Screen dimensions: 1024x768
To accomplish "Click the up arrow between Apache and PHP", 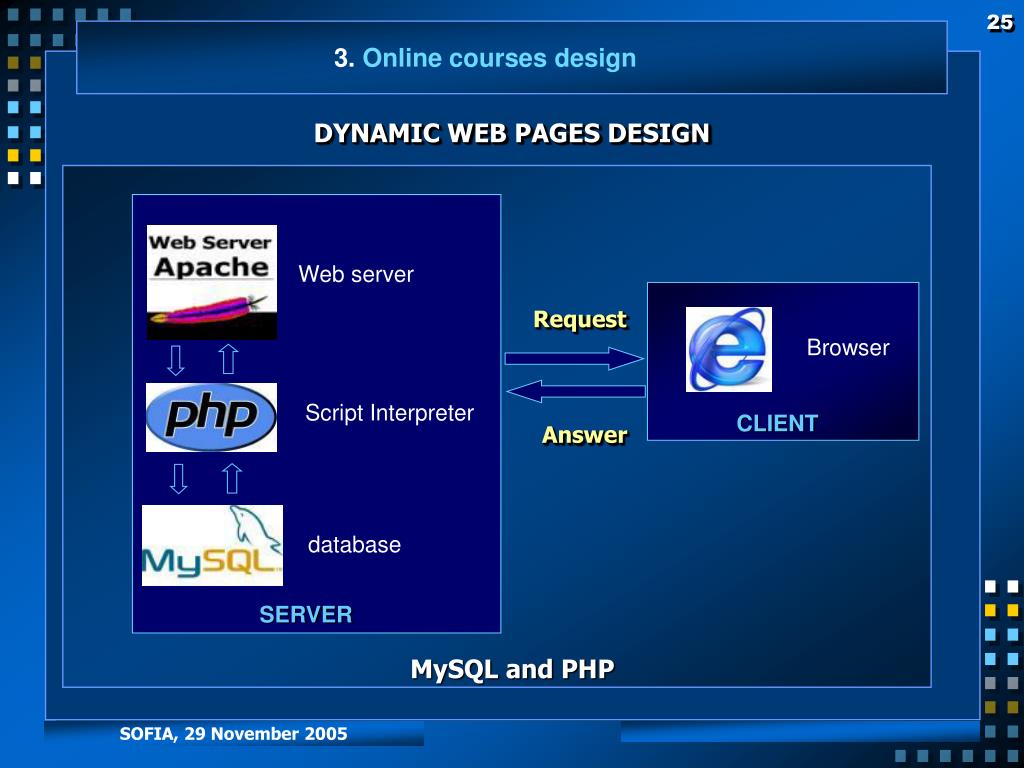I will pyautogui.click(x=228, y=359).
